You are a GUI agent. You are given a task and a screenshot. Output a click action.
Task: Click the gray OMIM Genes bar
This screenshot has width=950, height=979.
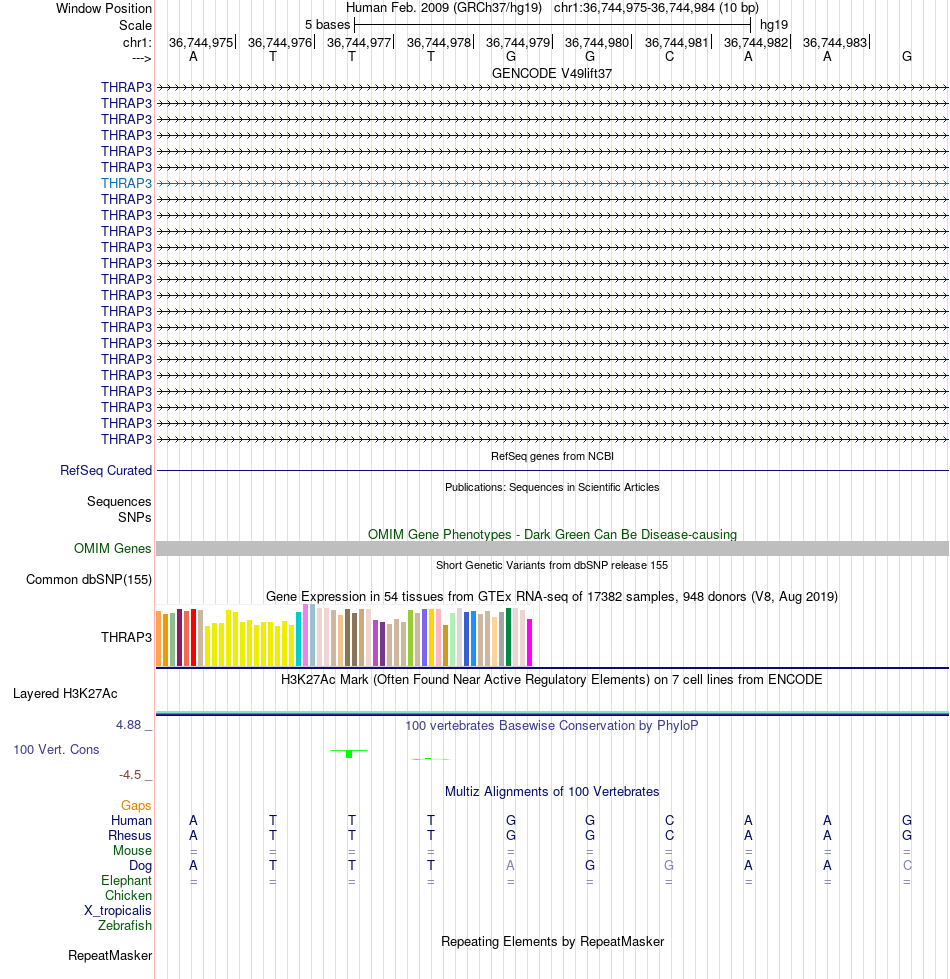point(552,548)
